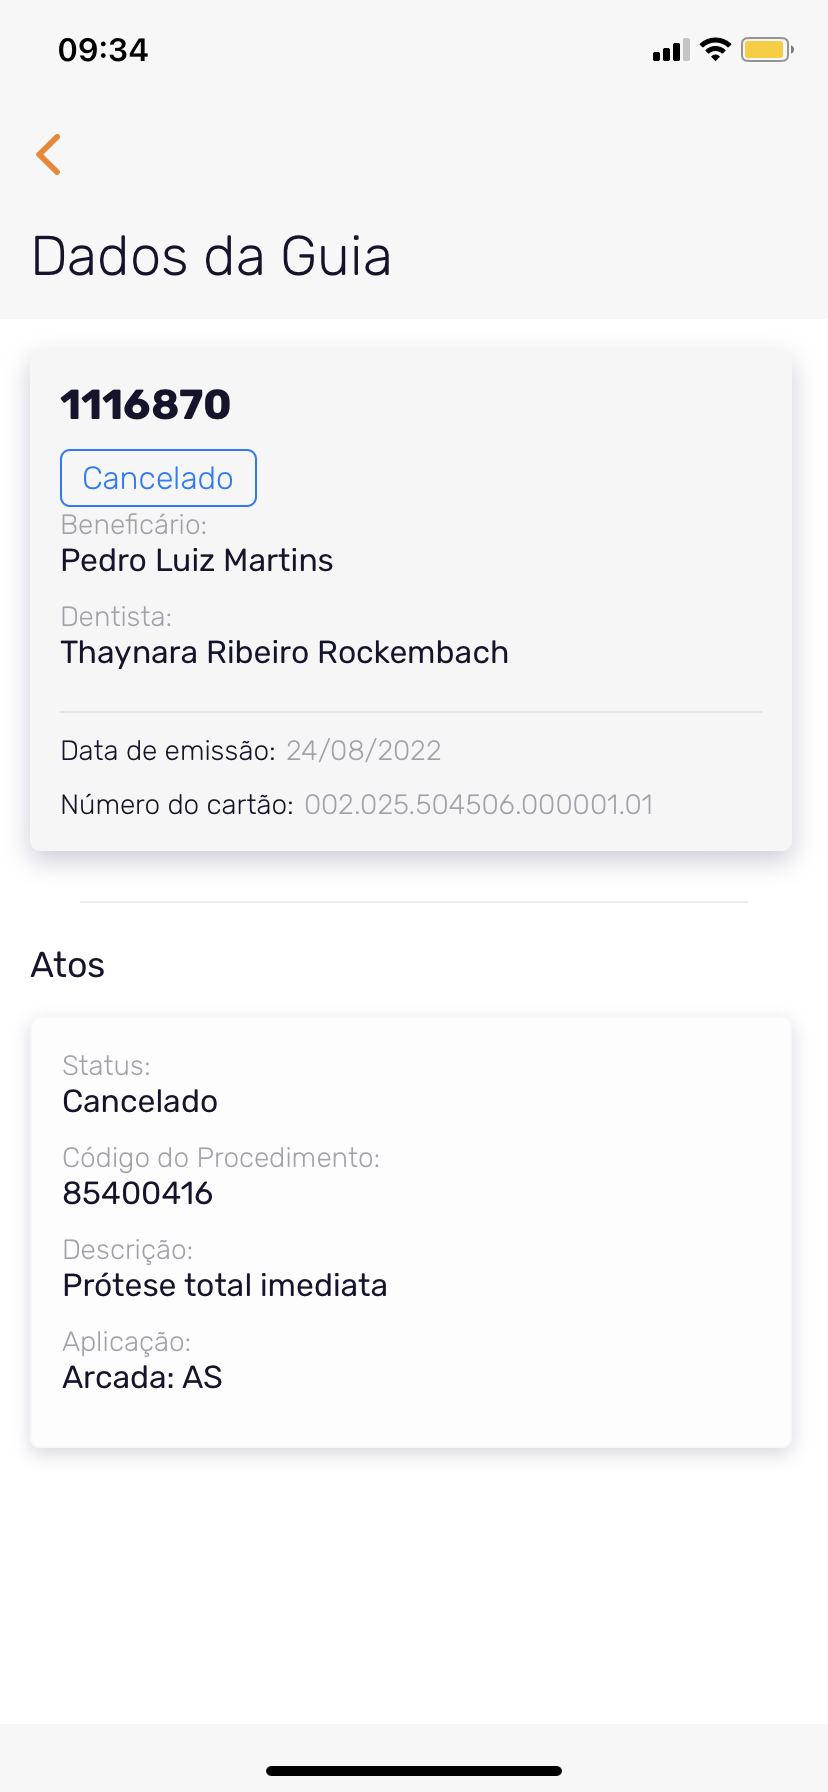Tap the Wi-Fi status icon
Viewport: 828px width, 1792px height.
click(x=715, y=49)
